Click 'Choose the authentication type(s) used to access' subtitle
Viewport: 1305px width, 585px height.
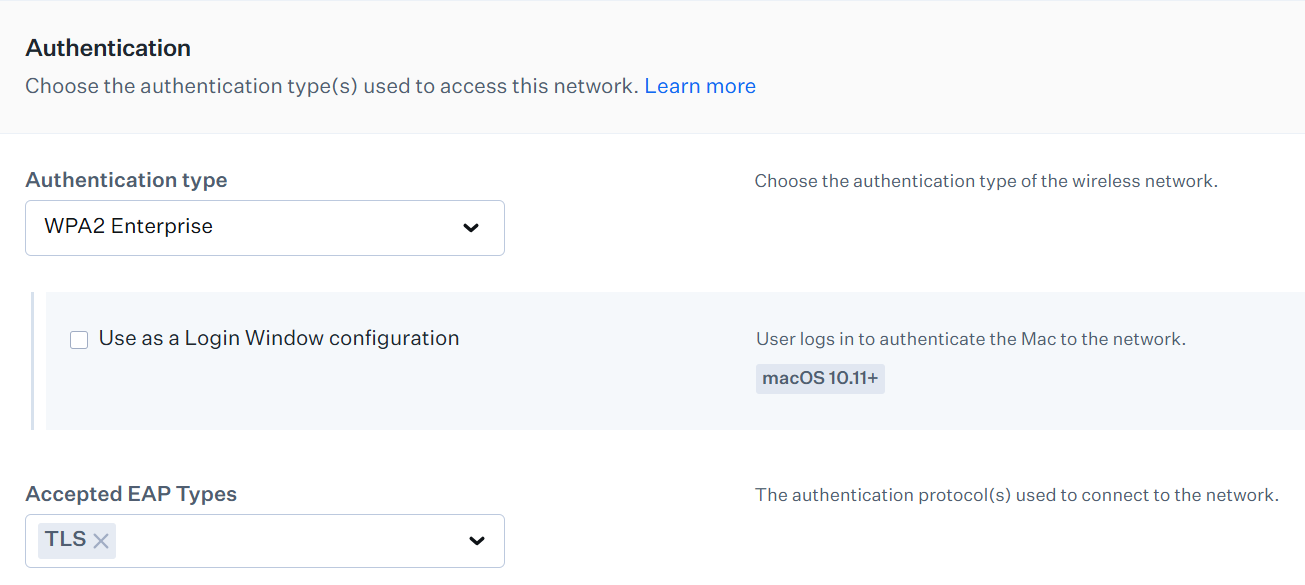[331, 86]
